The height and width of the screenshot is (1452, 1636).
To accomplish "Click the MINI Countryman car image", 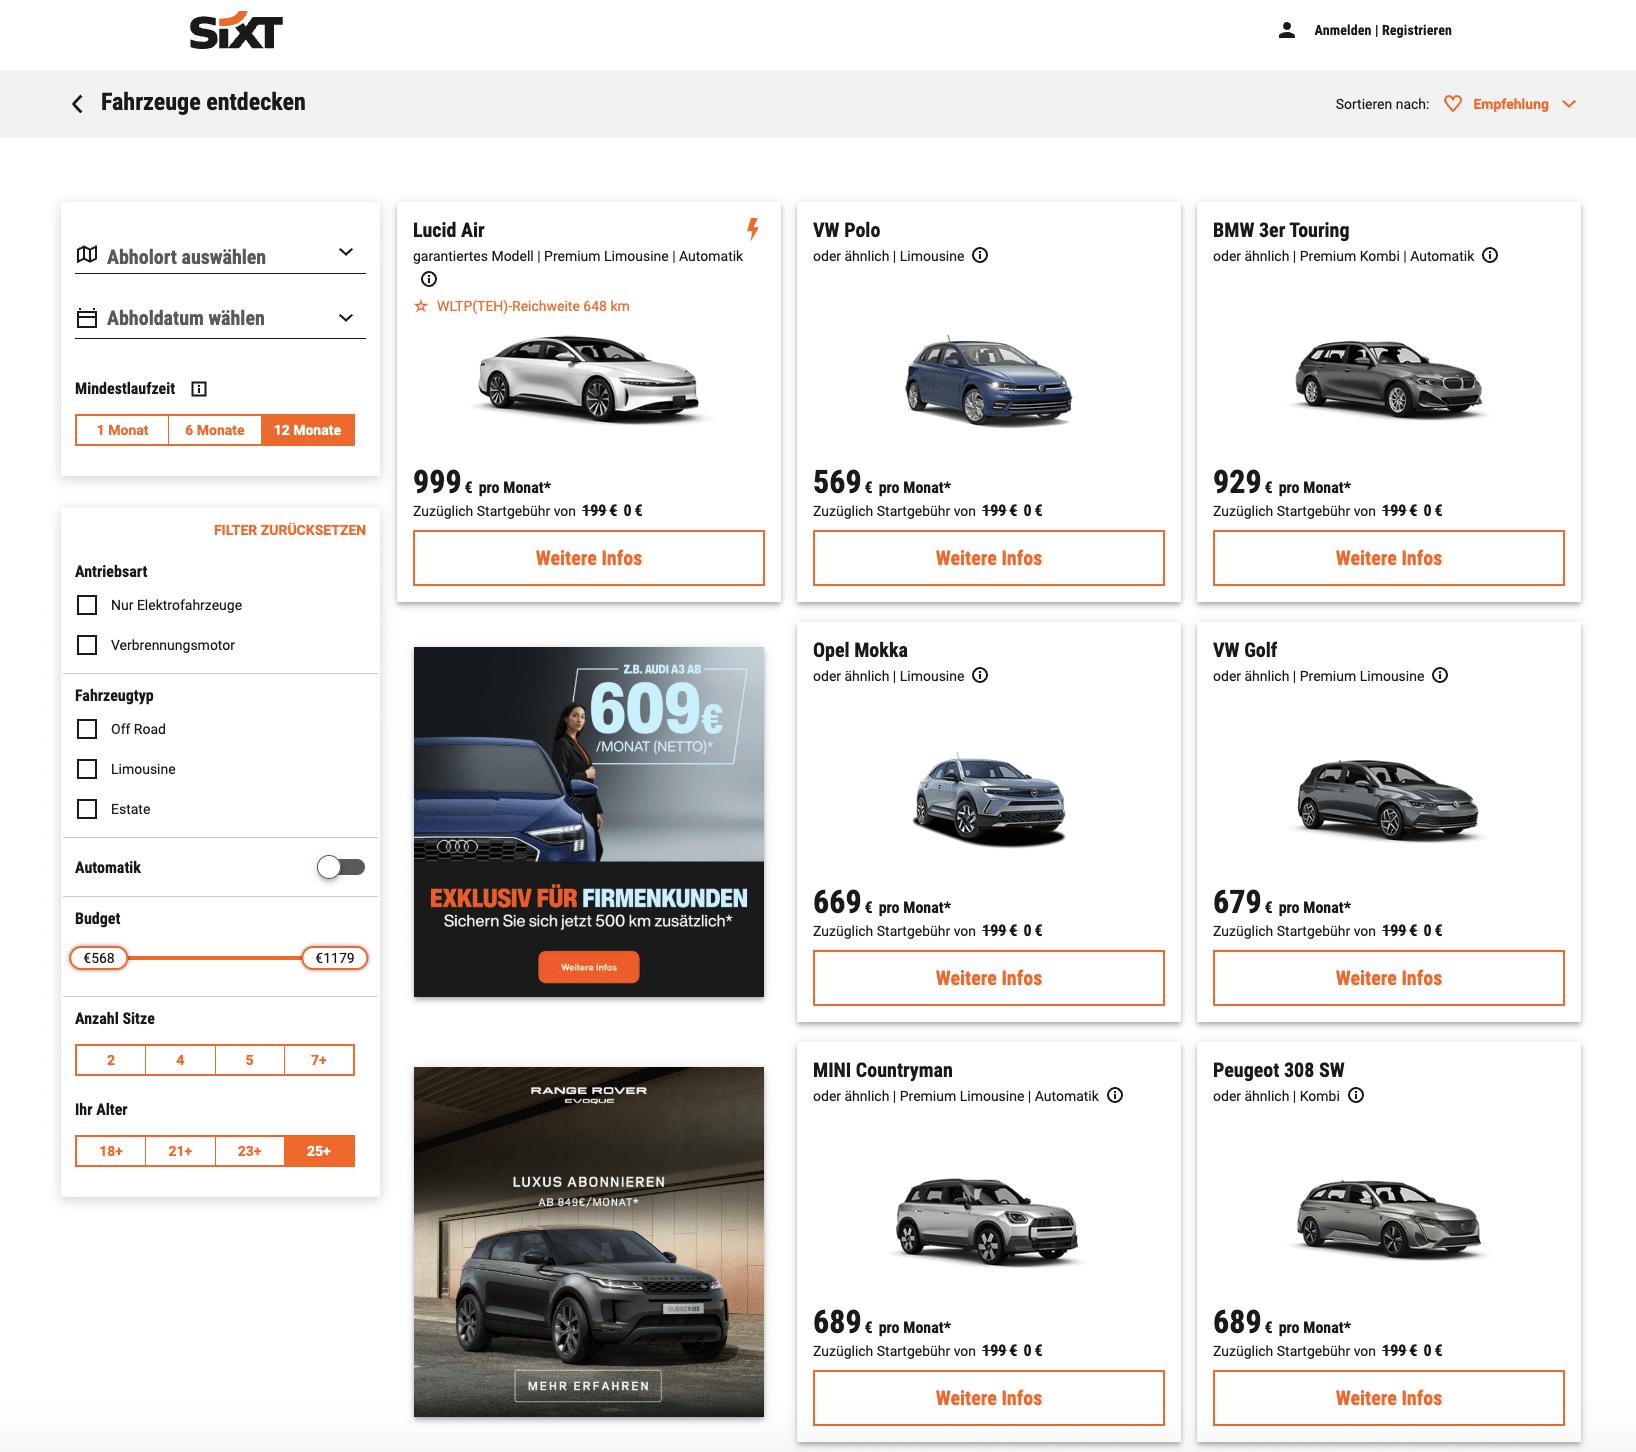I will tap(989, 1220).
